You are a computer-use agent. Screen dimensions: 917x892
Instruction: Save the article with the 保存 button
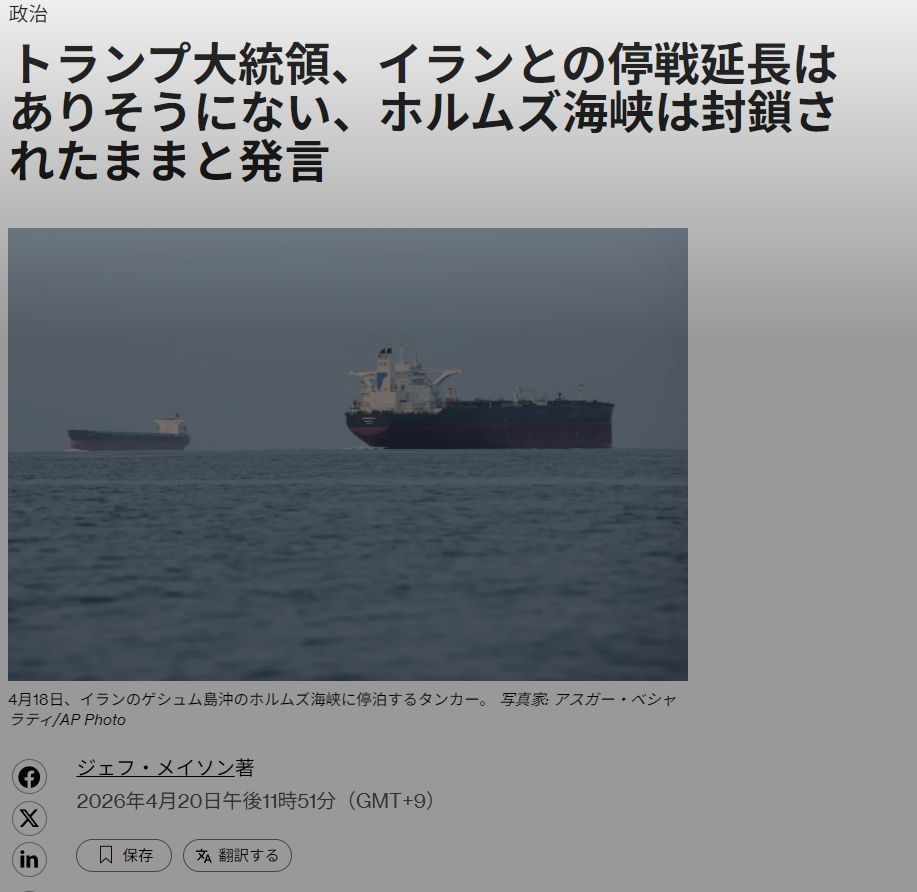[x=124, y=855]
